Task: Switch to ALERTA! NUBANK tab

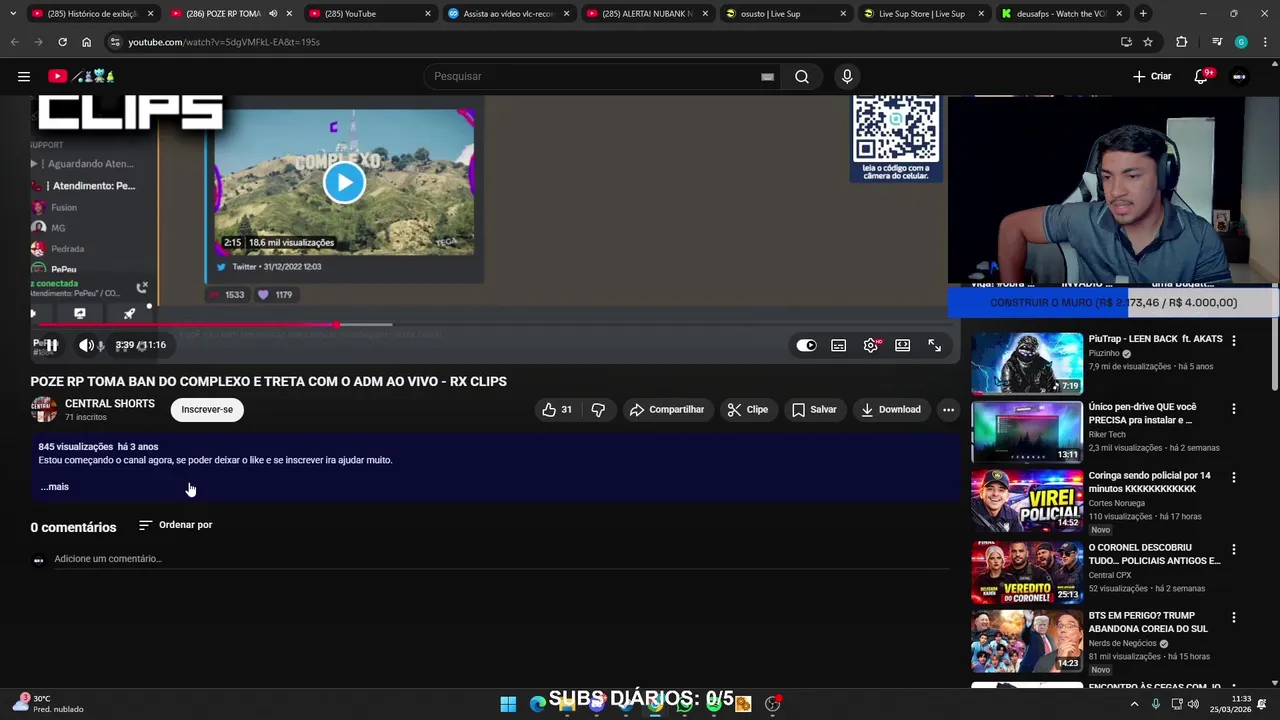Action: coord(647,14)
